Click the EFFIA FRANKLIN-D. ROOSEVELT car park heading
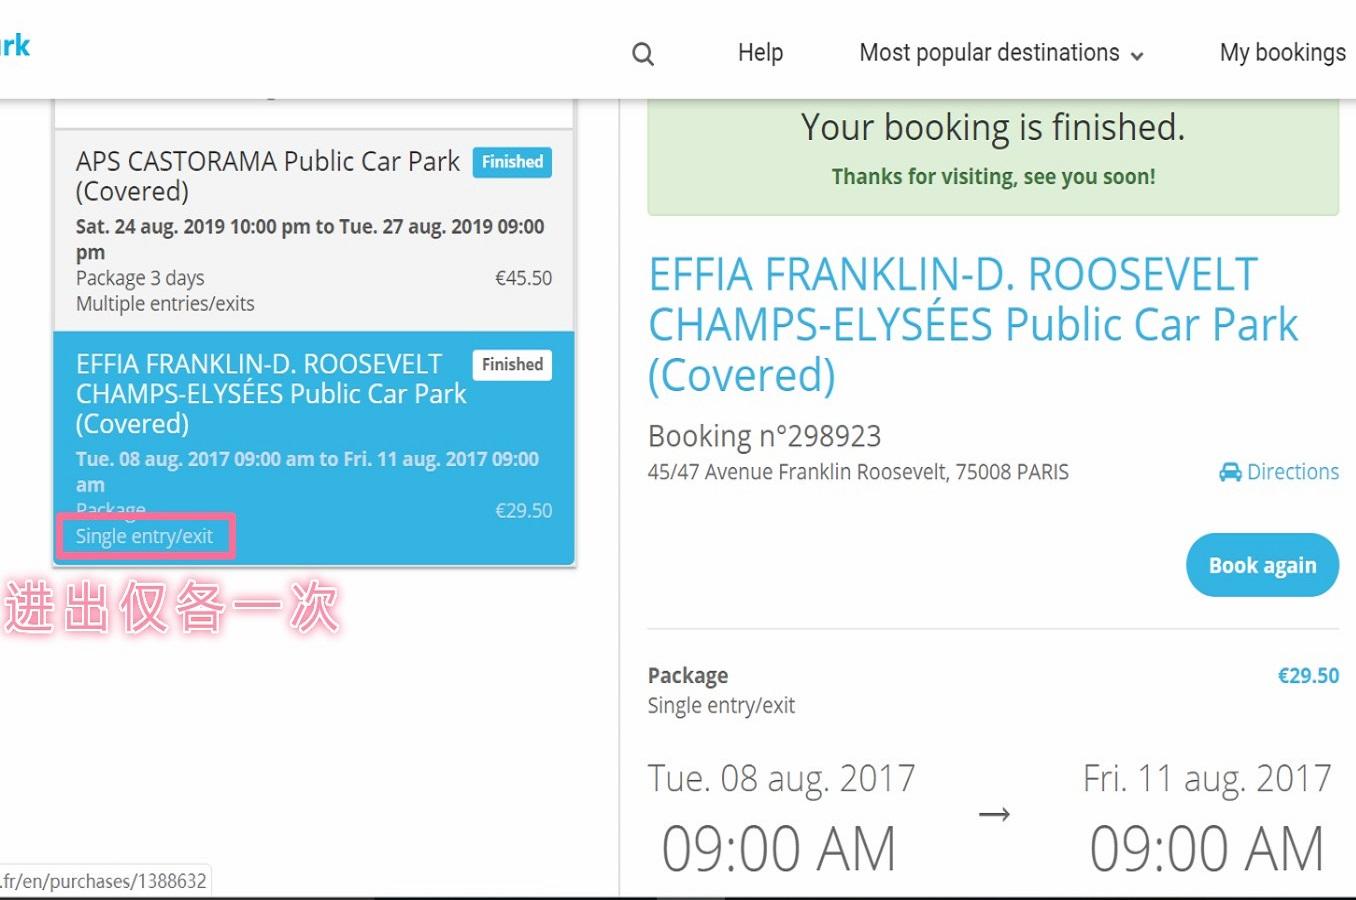This screenshot has width=1356, height=900. click(x=973, y=325)
